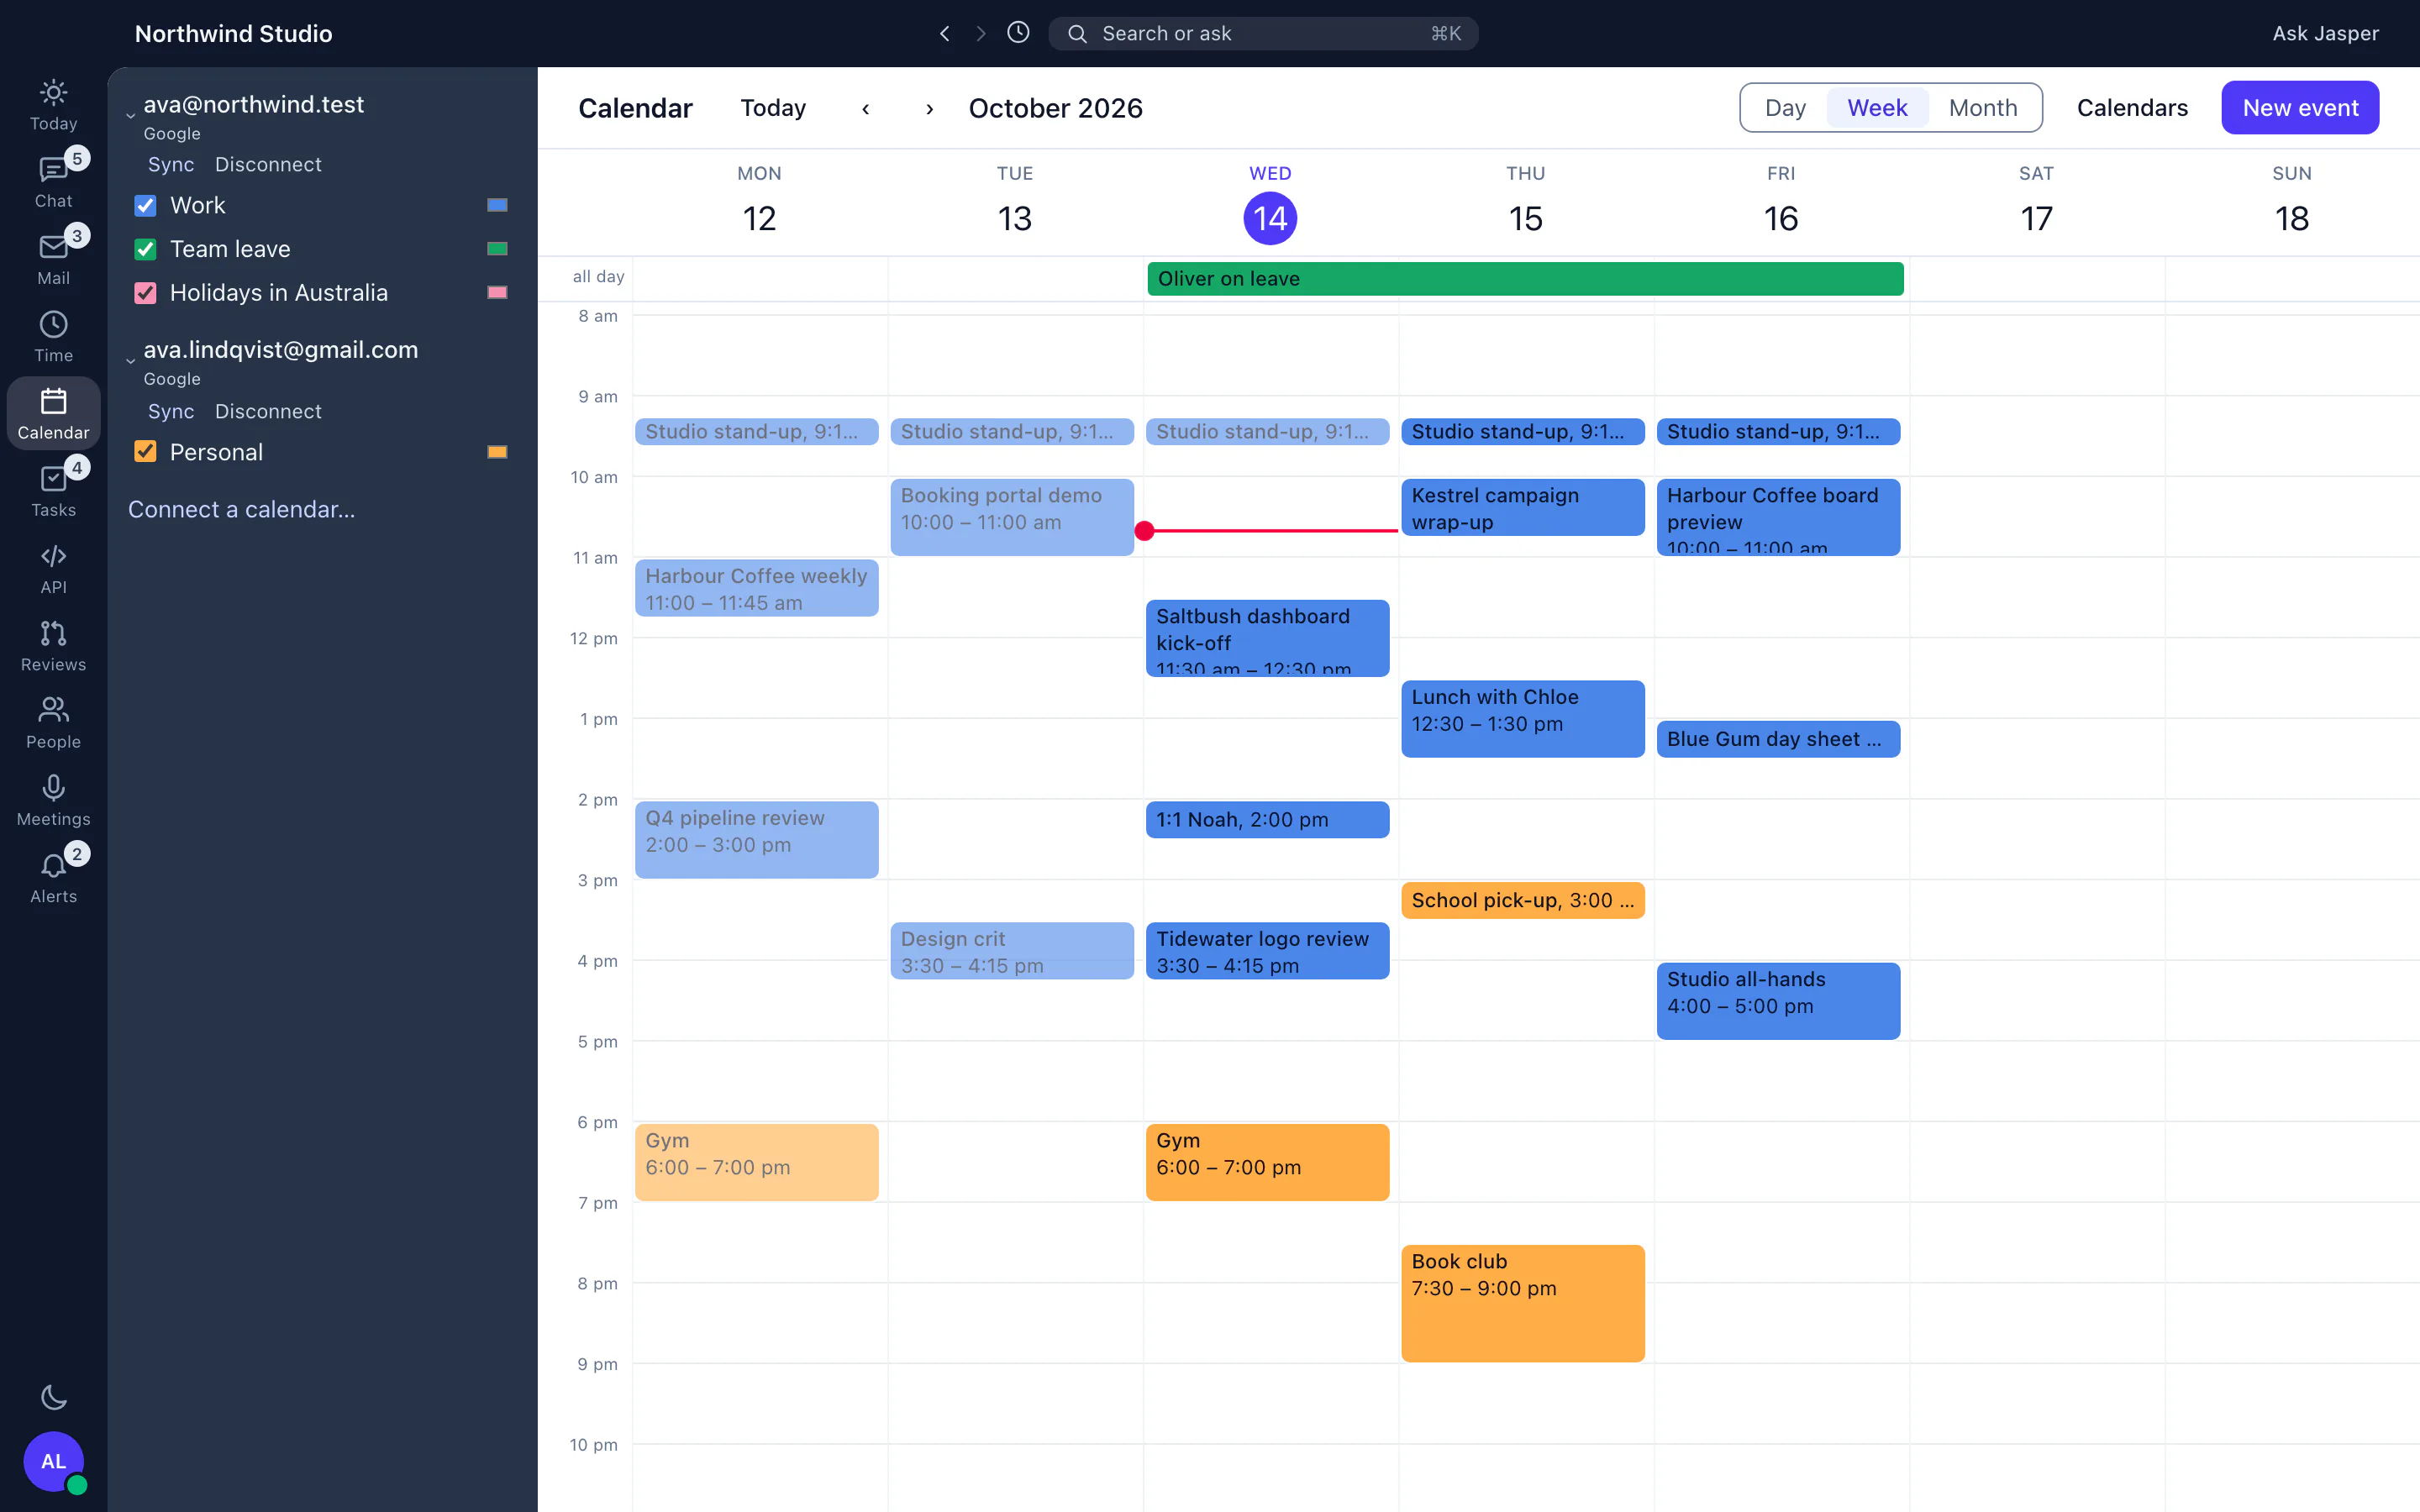
Task: Open Alerts bell icon
Action: click(53, 877)
